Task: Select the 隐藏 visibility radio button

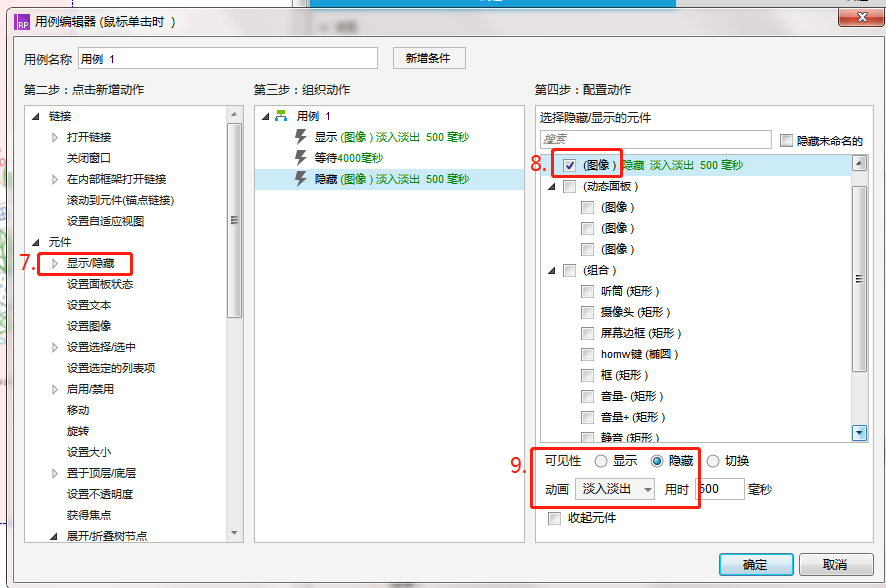Action: (x=657, y=461)
